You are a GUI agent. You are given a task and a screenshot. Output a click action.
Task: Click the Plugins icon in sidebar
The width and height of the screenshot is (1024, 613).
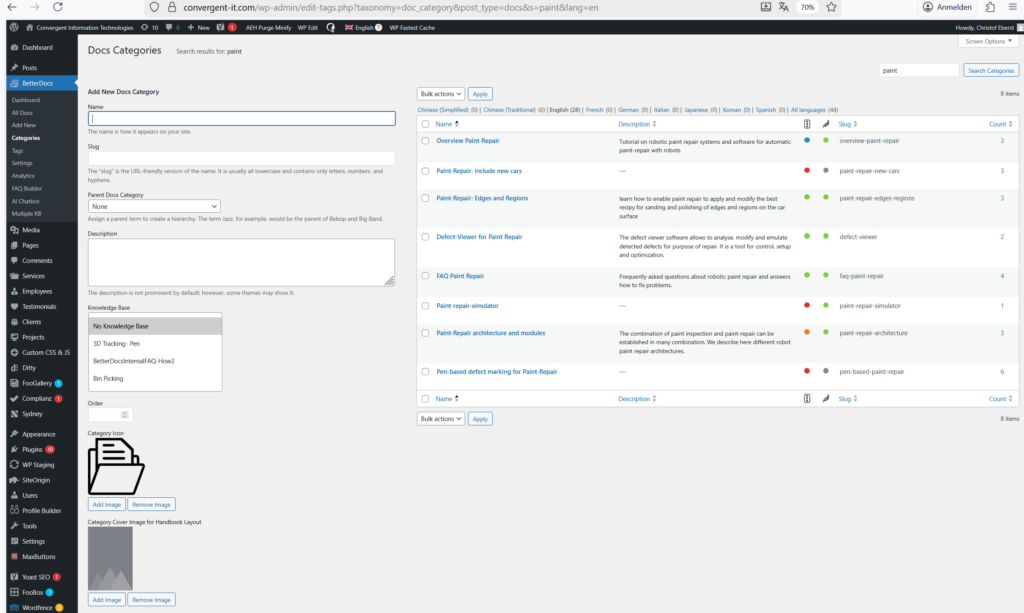(13, 449)
